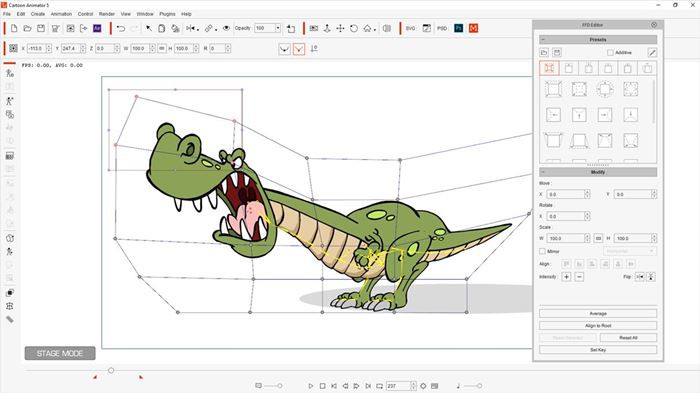Image resolution: width=700 pixels, height=393 pixels.
Task: Open the Animation menu
Action: 61,14
